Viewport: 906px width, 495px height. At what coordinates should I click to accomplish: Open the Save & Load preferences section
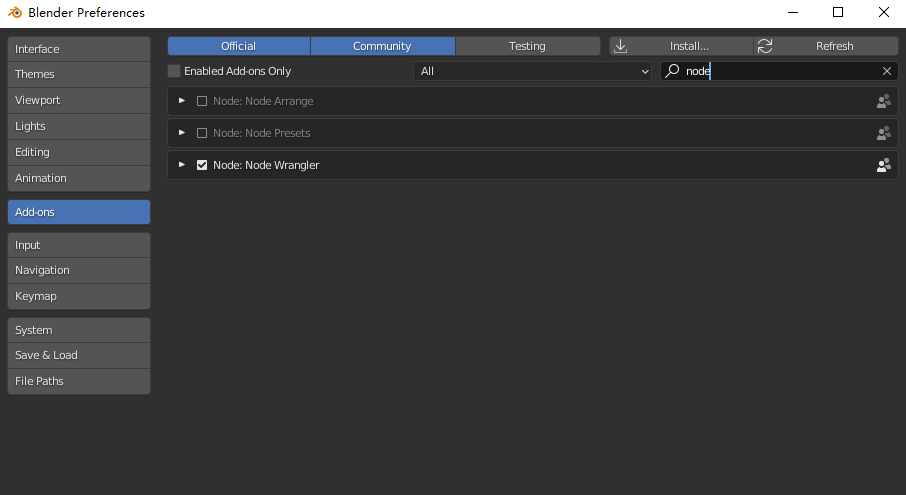pyautogui.click(x=79, y=355)
